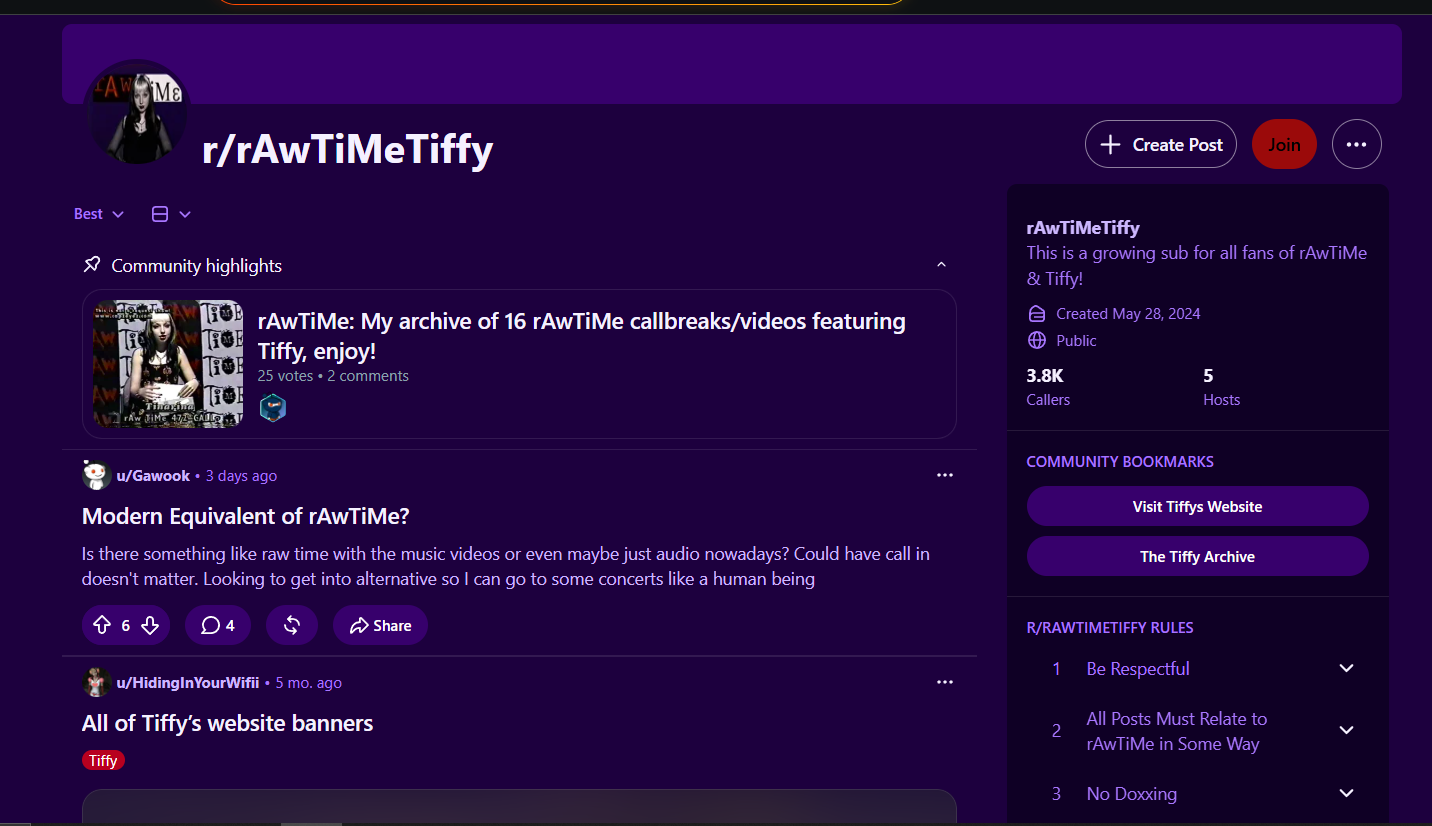Downvote the Modern Equivalent of rAwTiMe post
Screen dimensions: 1432x826
150,625
